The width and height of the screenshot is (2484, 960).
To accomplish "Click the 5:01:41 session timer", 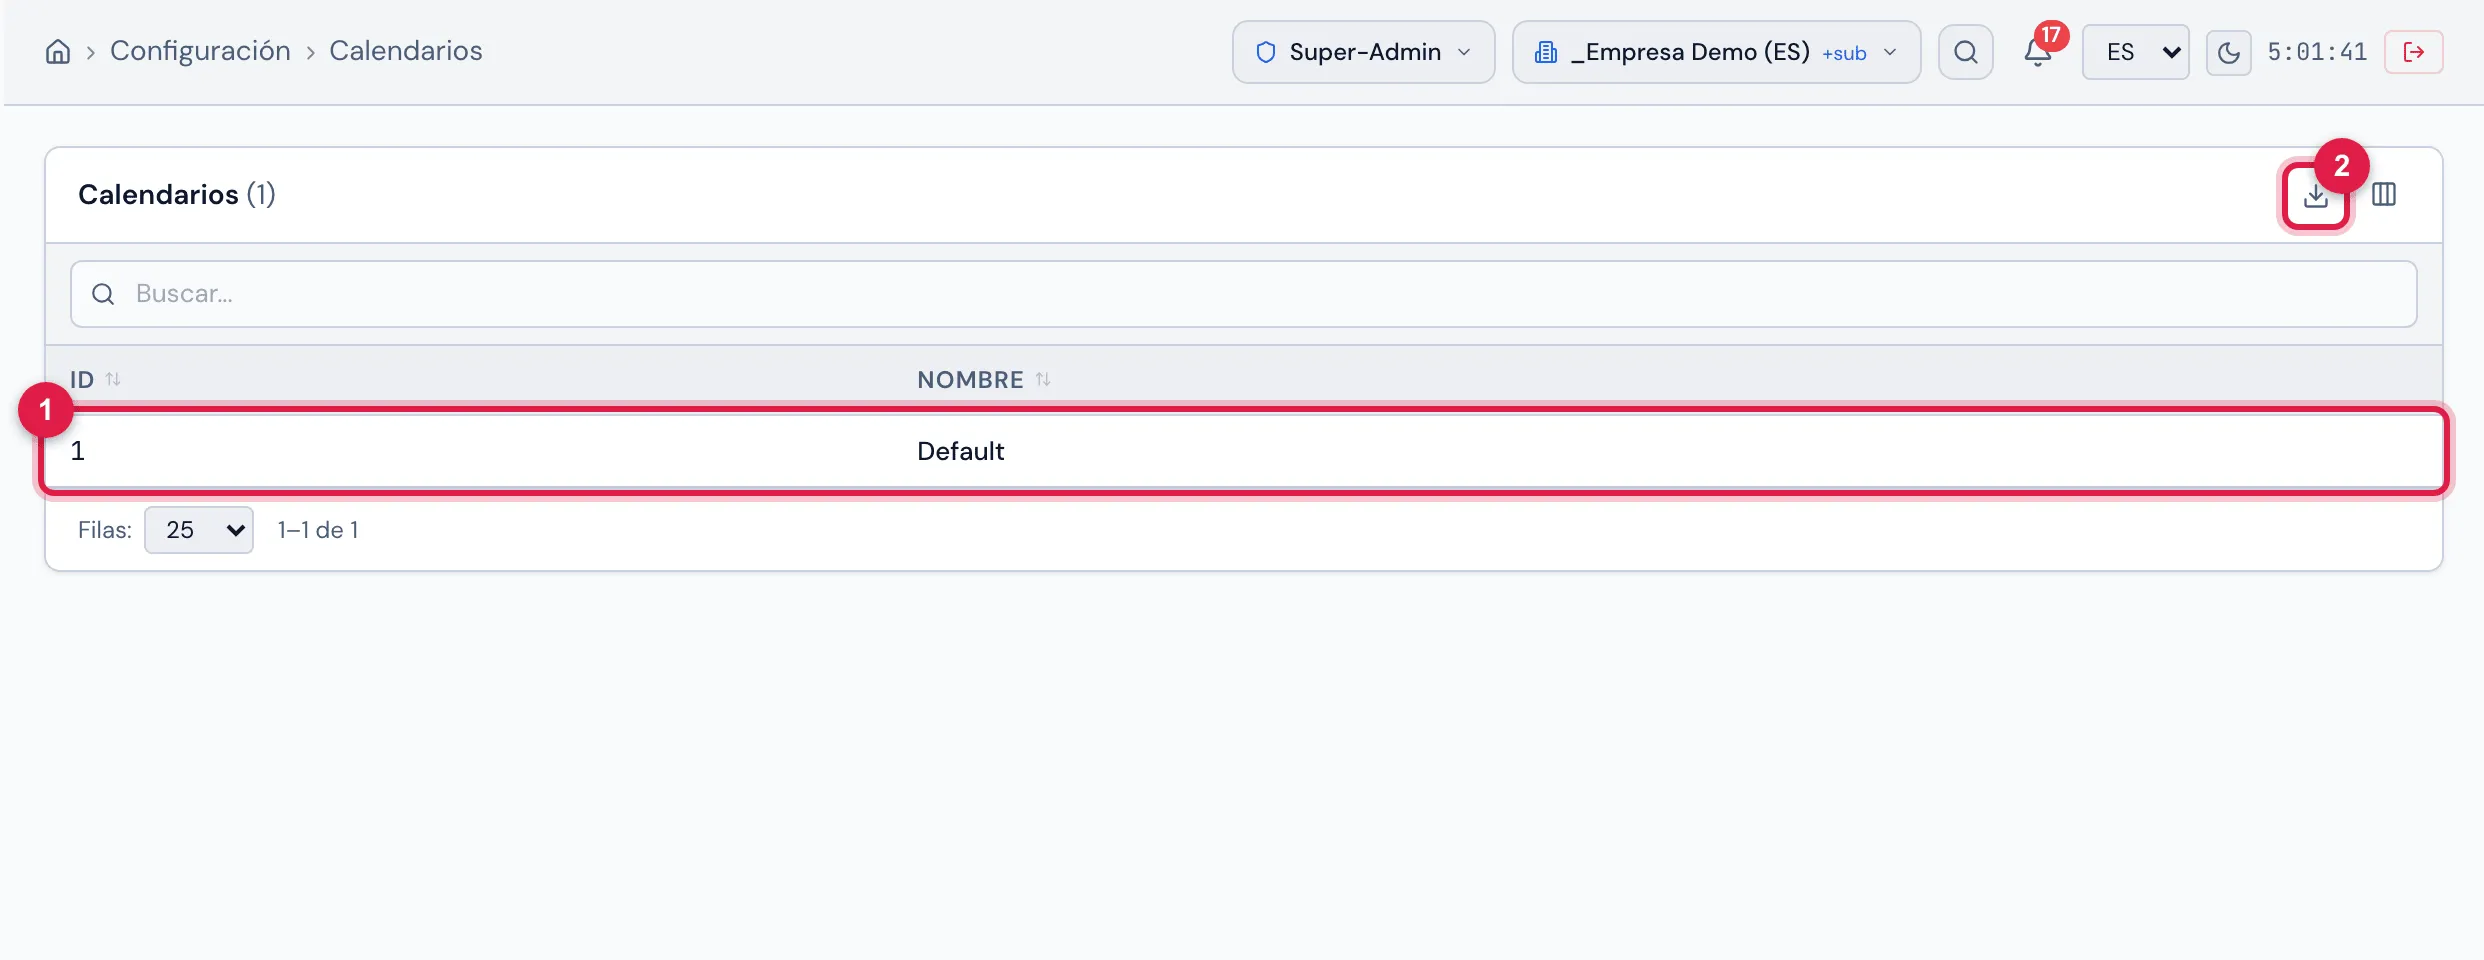I will [x=2317, y=52].
